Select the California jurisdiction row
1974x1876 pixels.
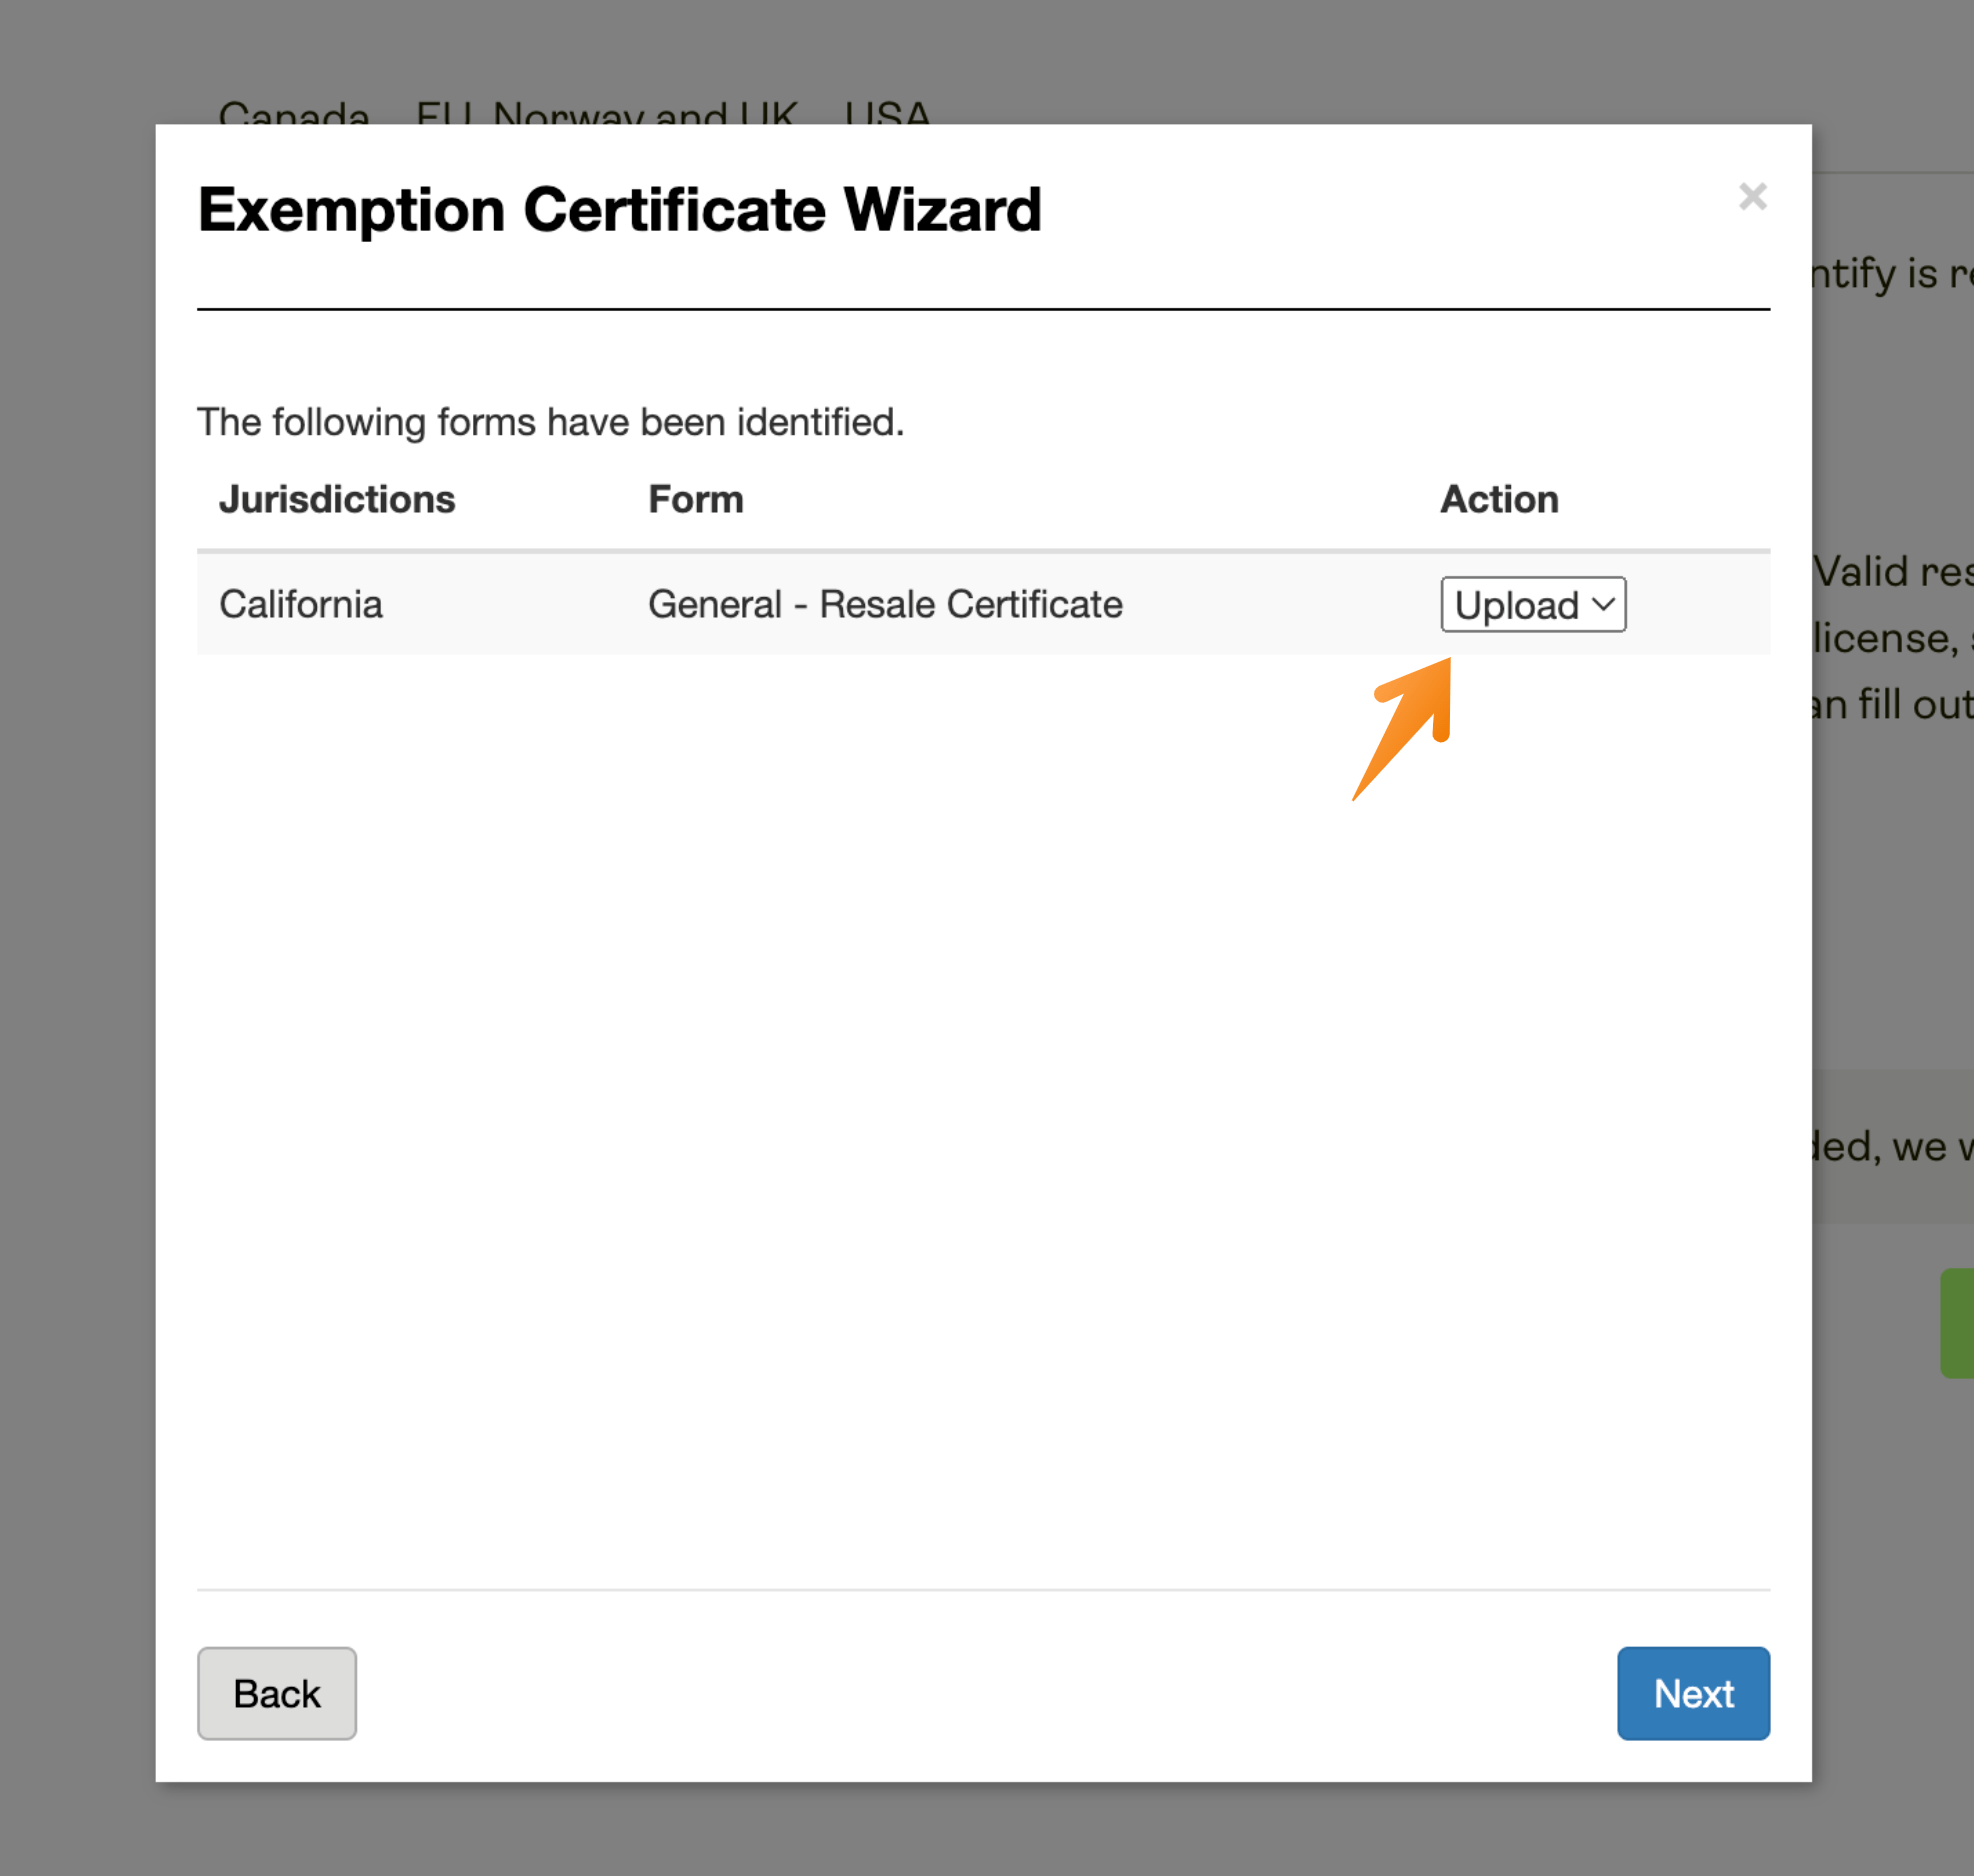coord(300,605)
